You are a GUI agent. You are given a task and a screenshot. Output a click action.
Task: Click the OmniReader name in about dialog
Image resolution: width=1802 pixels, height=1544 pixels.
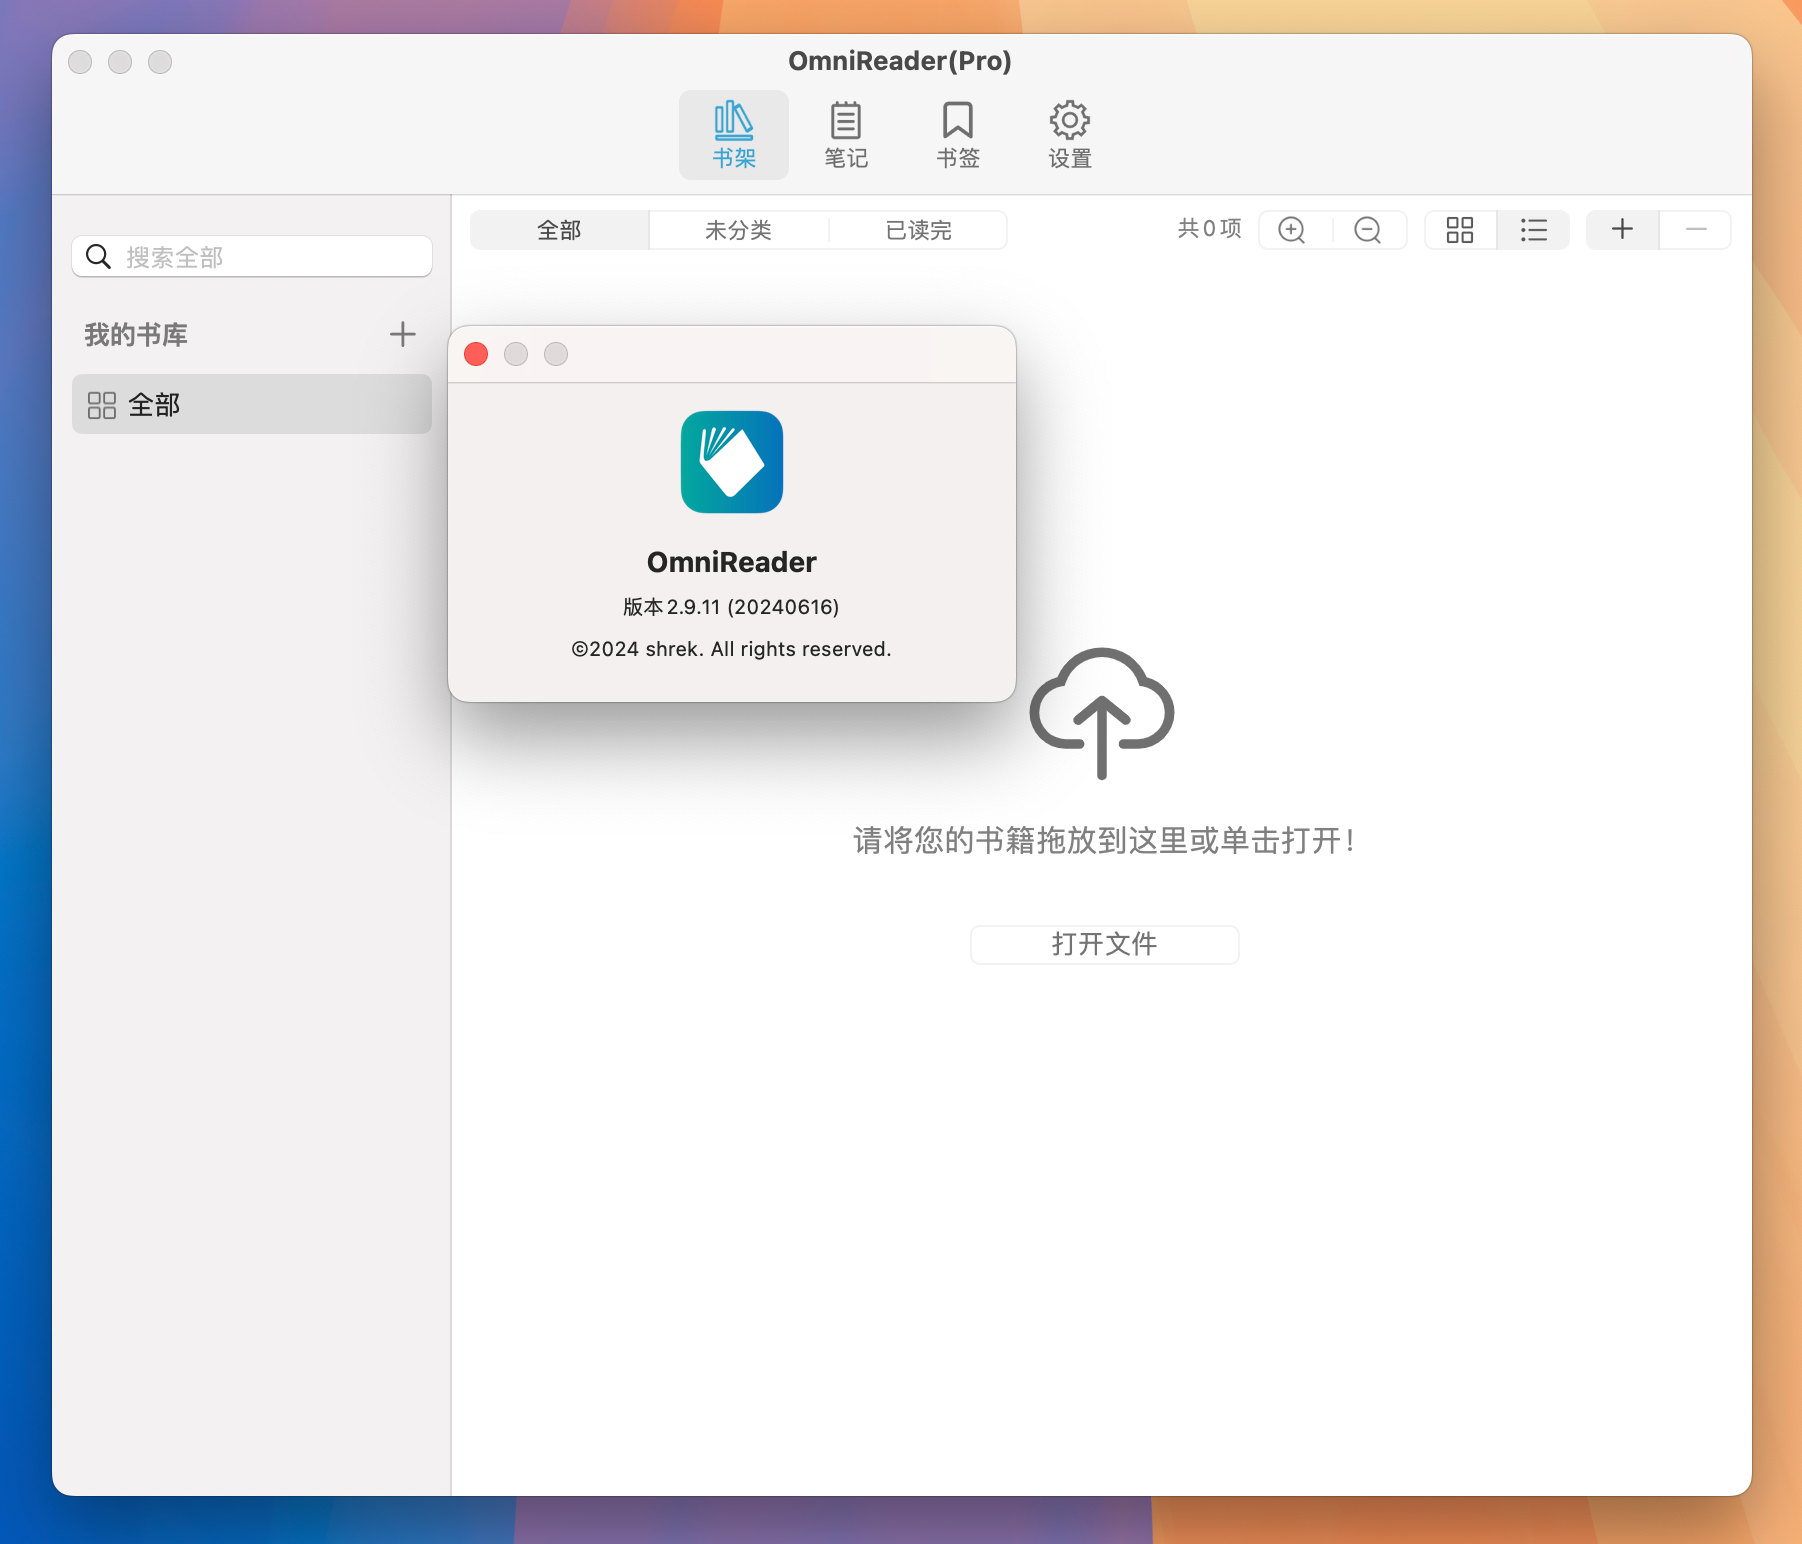(732, 562)
